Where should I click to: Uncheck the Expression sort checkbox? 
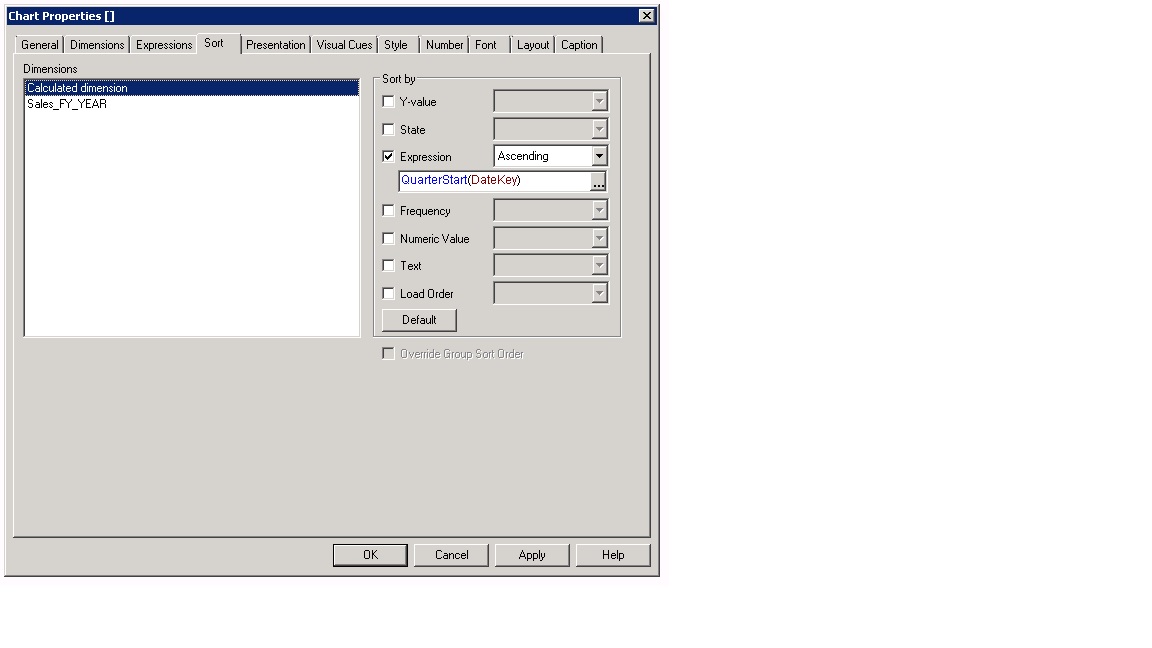tap(389, 156)
